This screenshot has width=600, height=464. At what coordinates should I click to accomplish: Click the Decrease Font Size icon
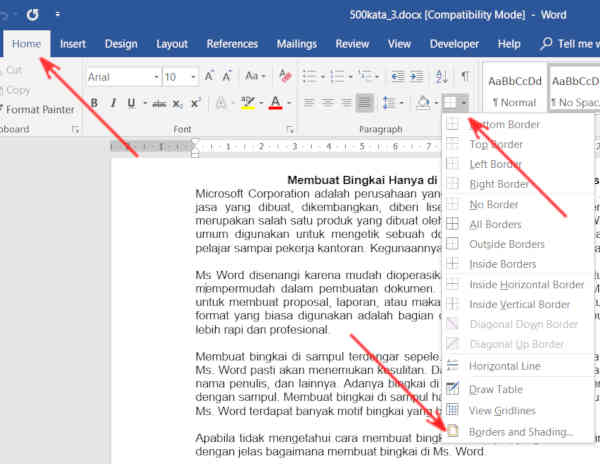(227, 77)
